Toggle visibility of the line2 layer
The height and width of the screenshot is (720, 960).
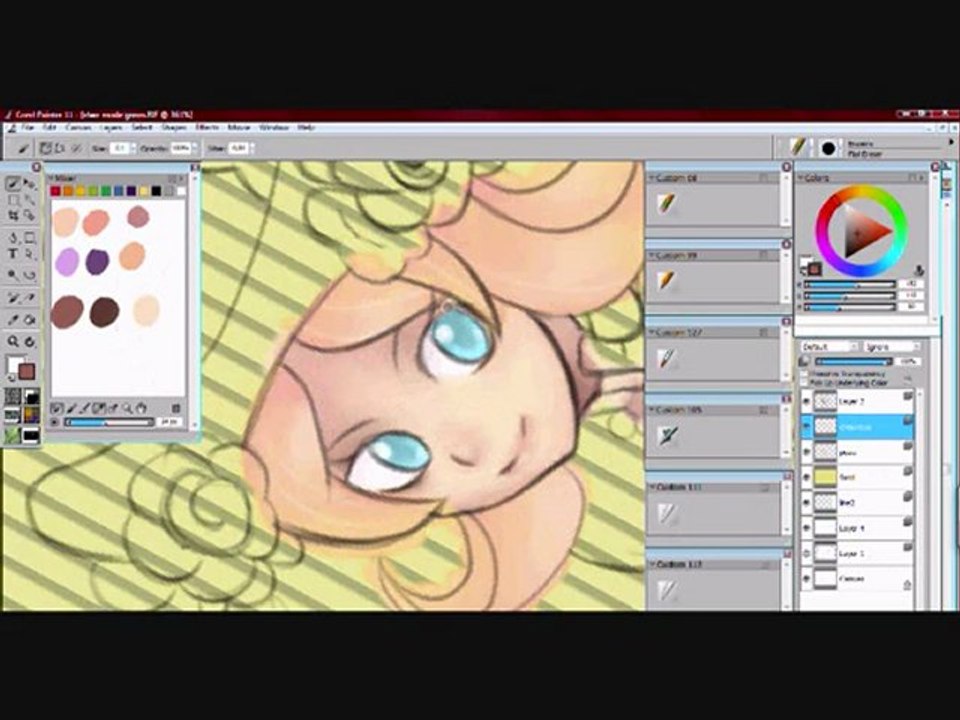pyautogui.click(x=806, y=503)
